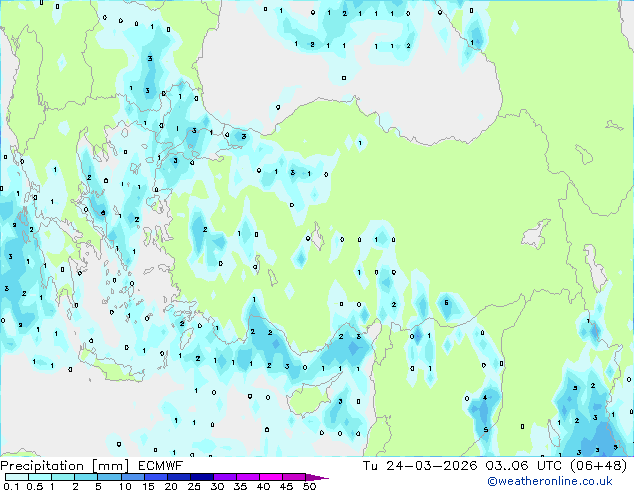
Task: Click the '50' legend scale value
Action: [310, 486]
